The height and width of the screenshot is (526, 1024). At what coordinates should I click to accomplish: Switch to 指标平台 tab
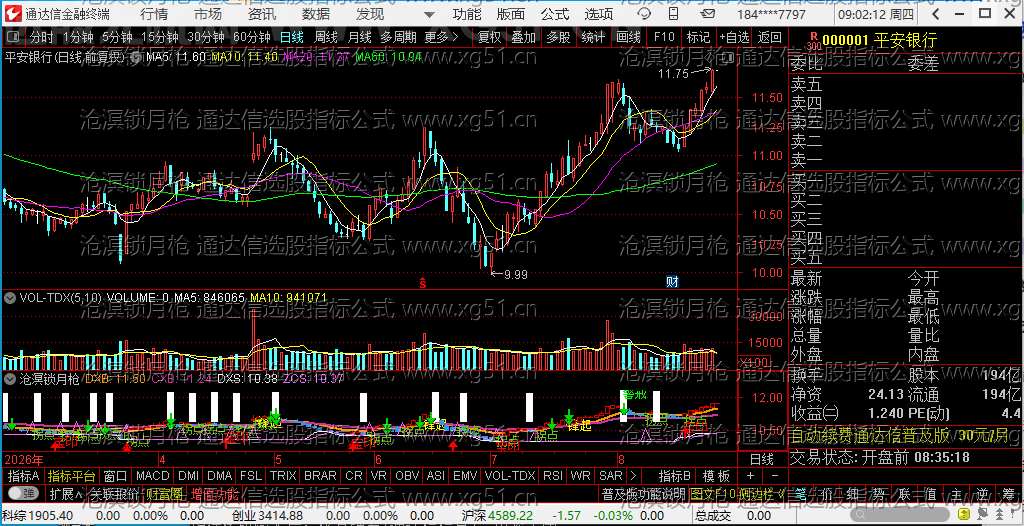[71, 476]
